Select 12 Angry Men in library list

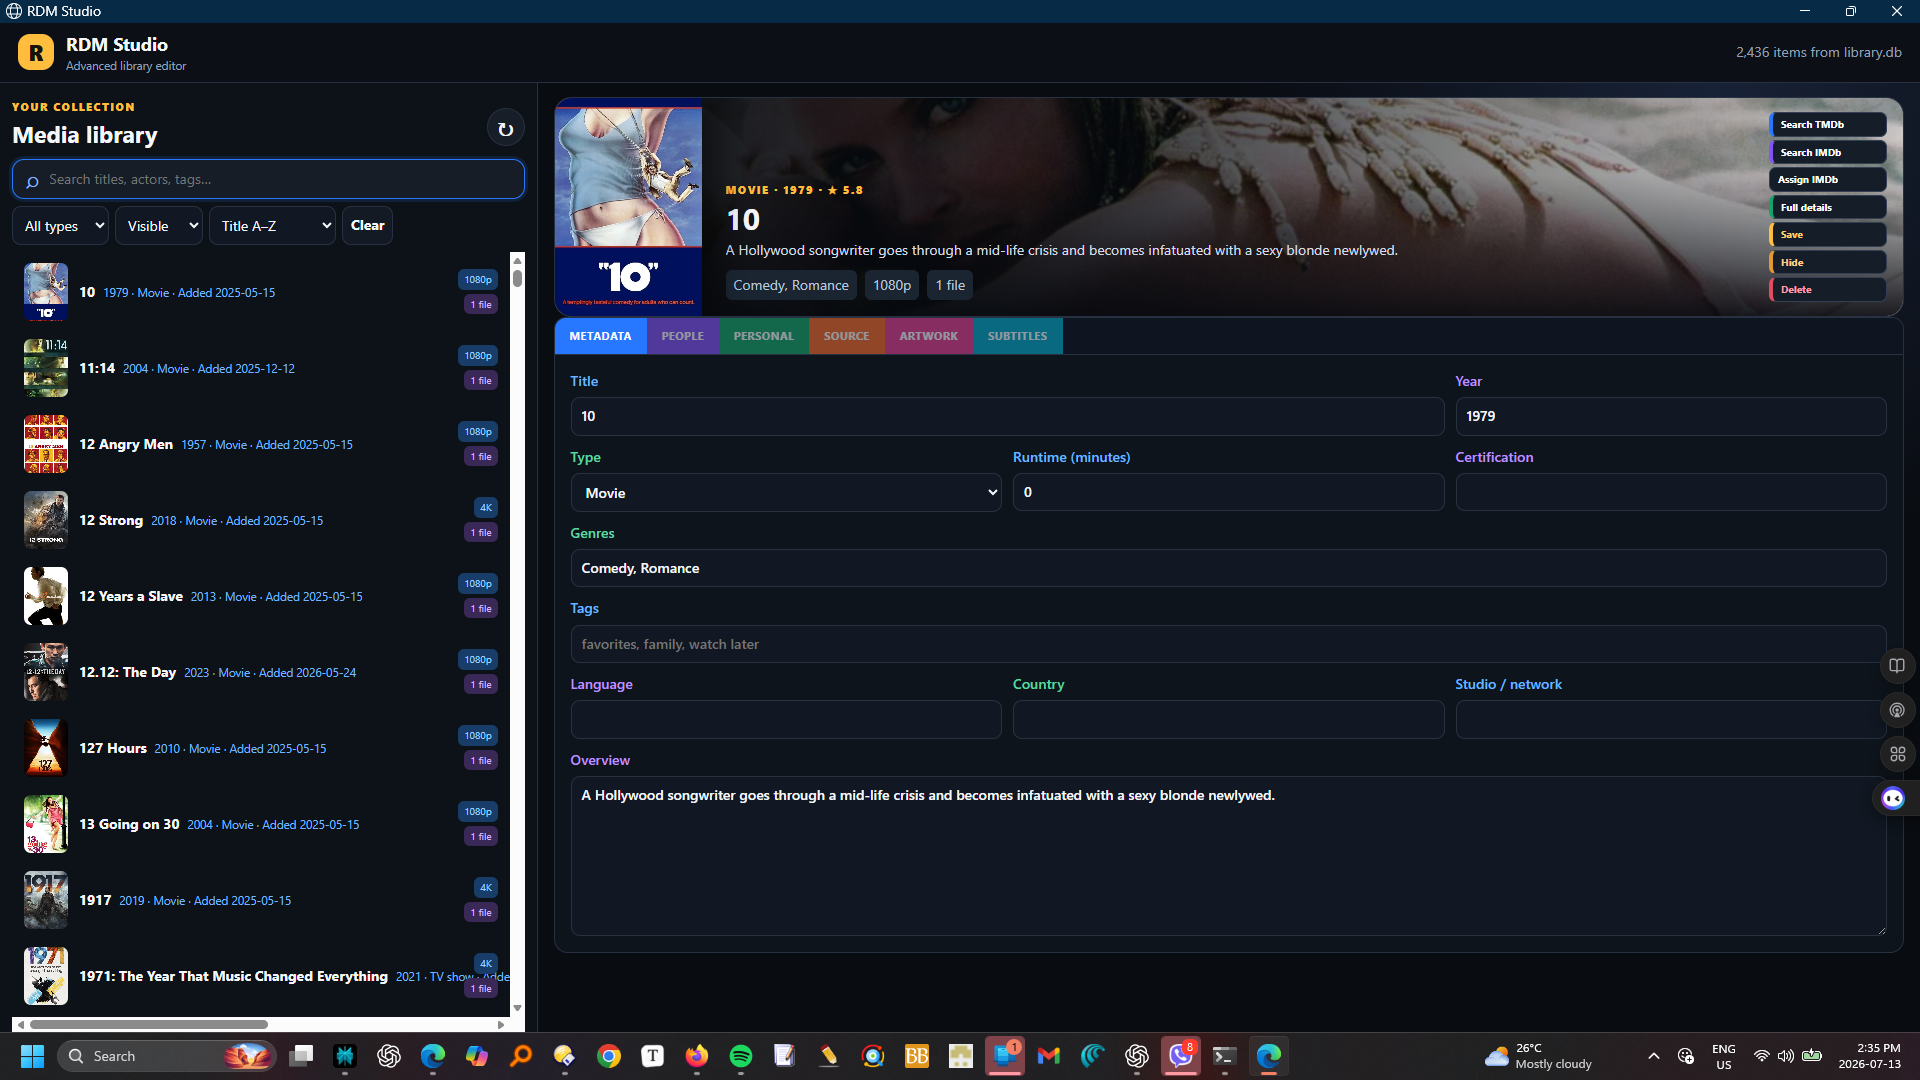click(262, 444)
